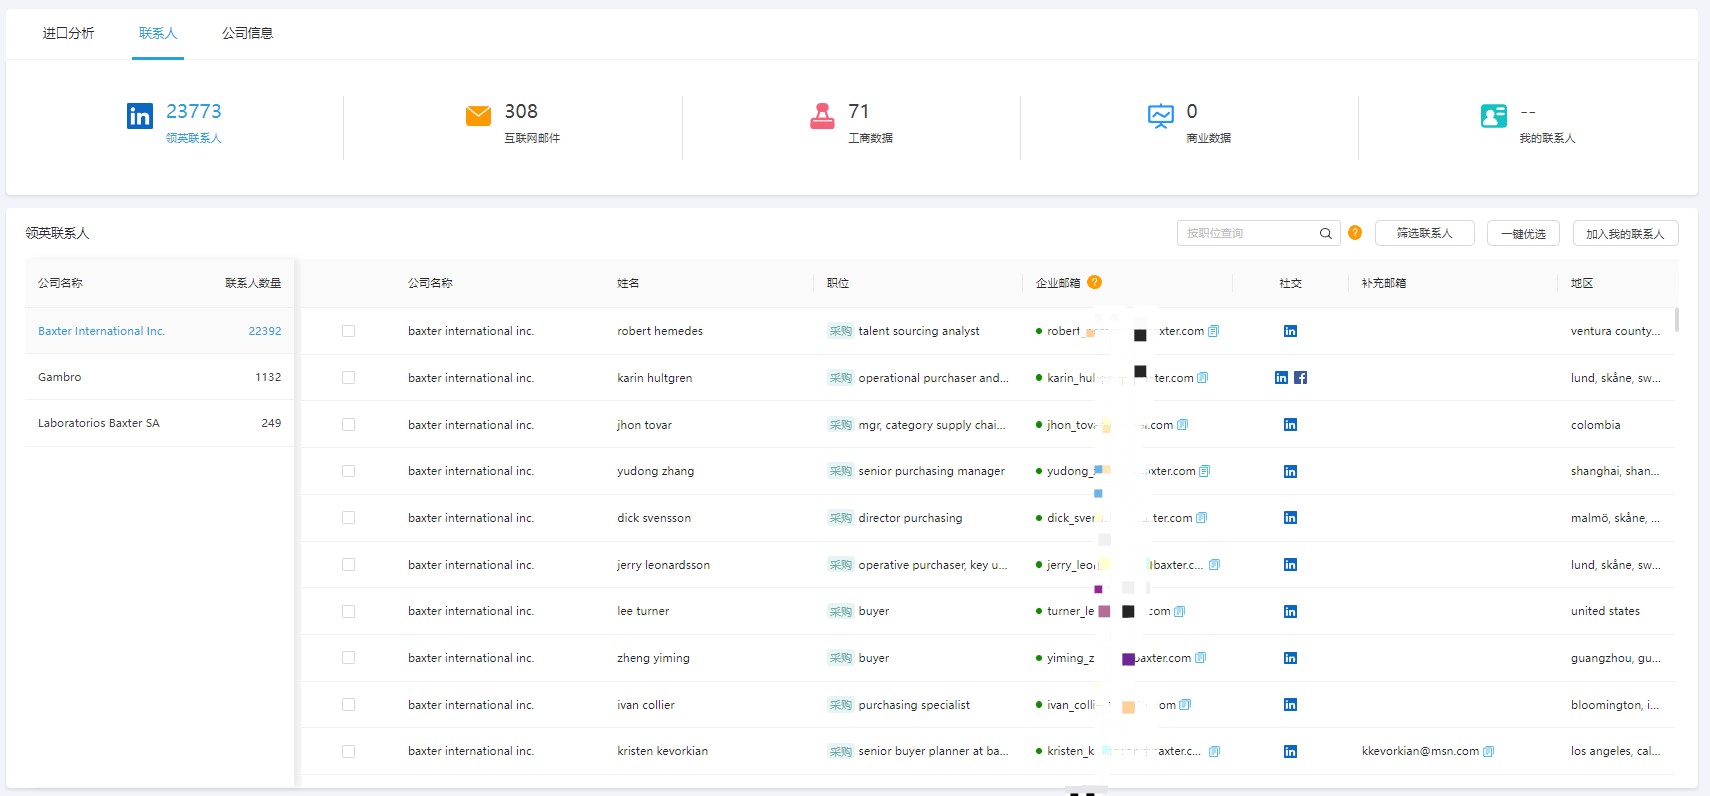Copy ivan collier company email

(x=1185, y=705)
